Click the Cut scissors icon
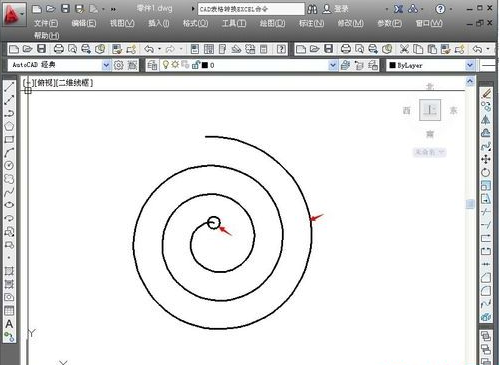500x365 pixels. click(x=404, y=49)
